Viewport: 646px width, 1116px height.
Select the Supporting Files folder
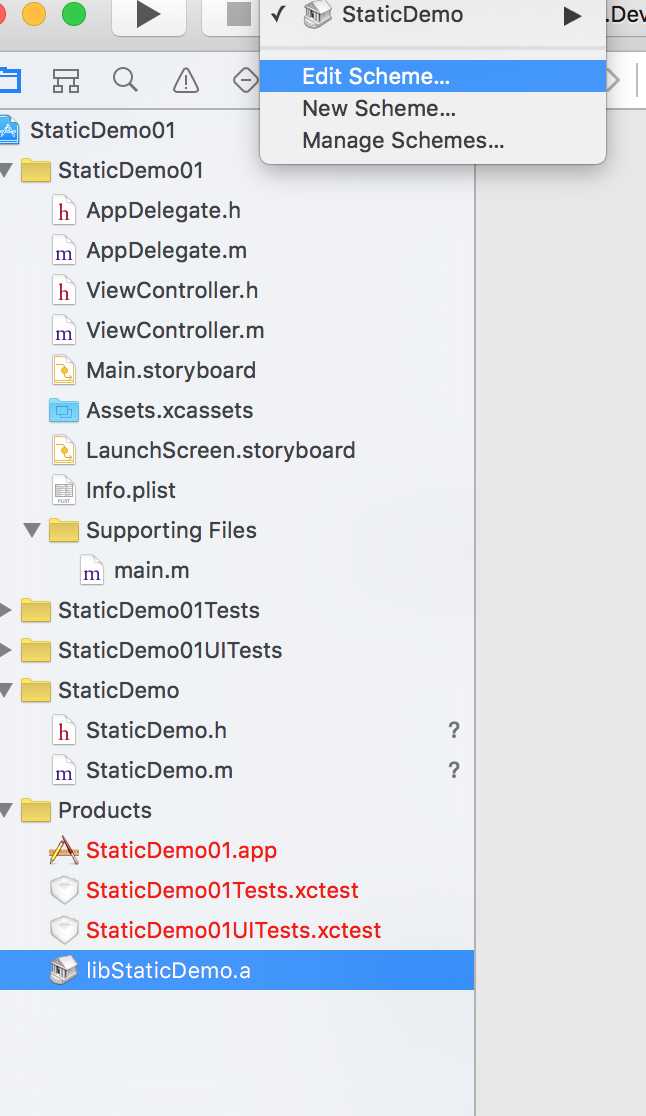171,530
